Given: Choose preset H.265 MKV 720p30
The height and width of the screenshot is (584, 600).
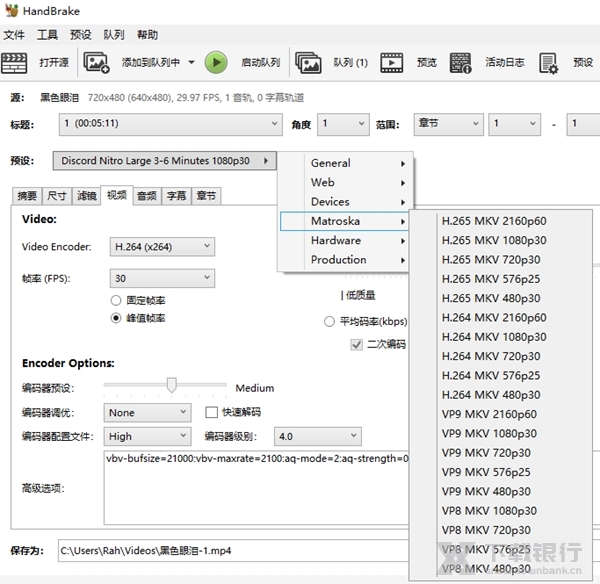Looking at the screenshot, I should [x=491, y=259].
